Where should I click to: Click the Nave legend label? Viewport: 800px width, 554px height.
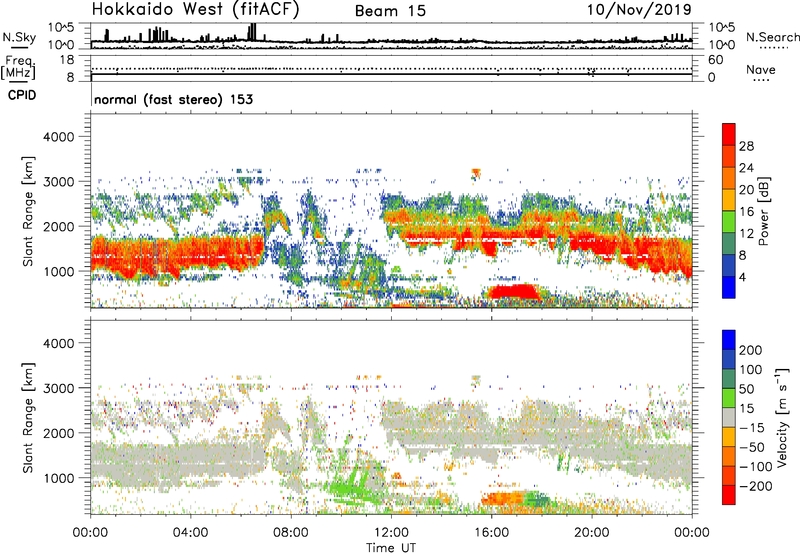point(760,69)
